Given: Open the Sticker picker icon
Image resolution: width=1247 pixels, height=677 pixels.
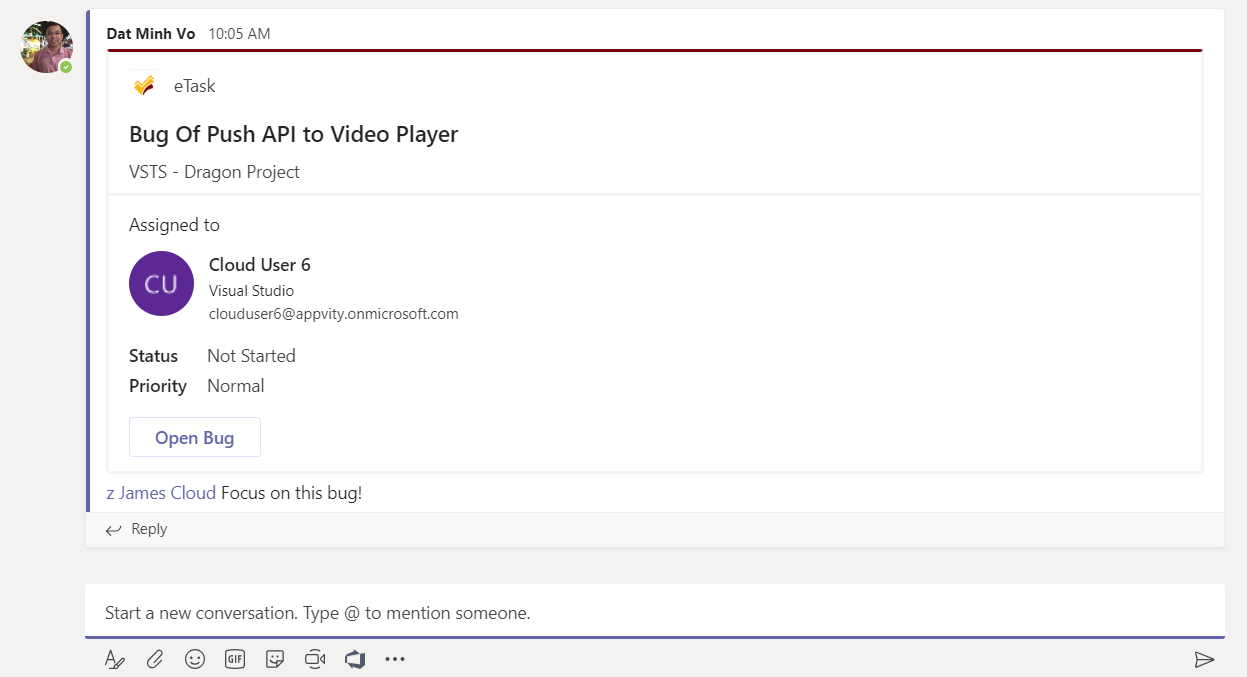Looking at the screenshot, I should tap(275, 659).
